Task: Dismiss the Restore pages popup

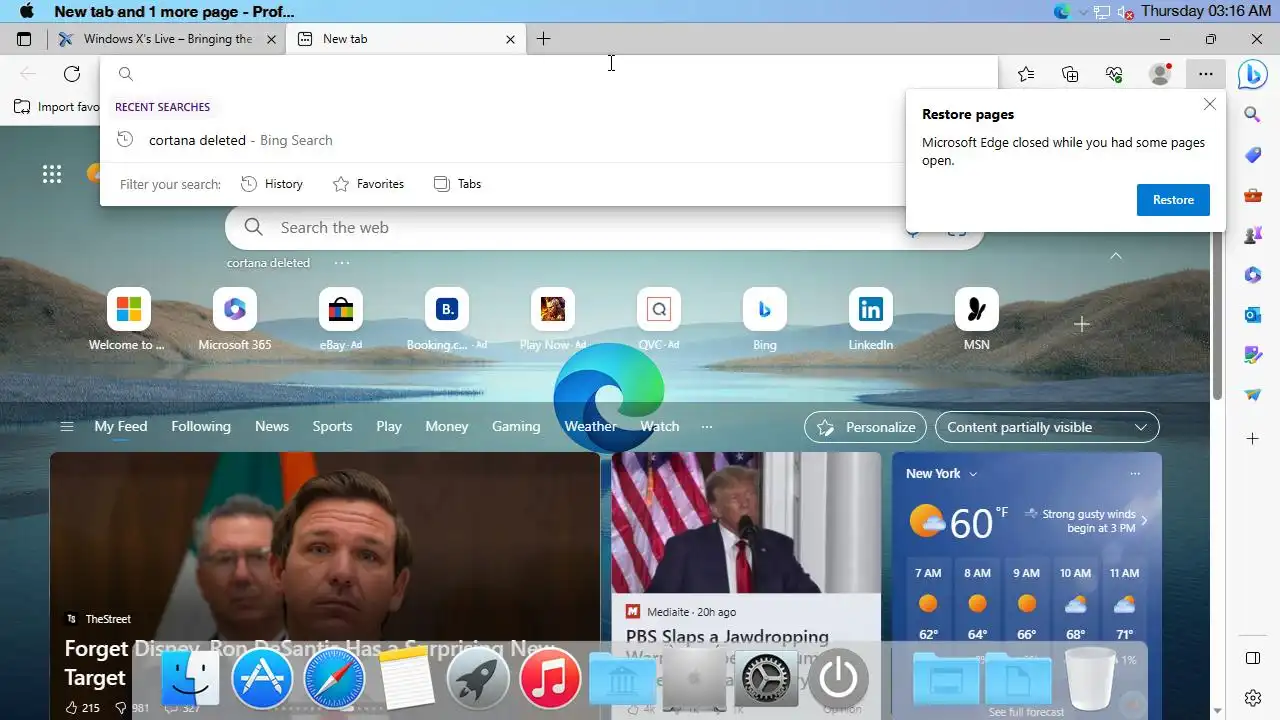Action: click(x=1210, y=104)
